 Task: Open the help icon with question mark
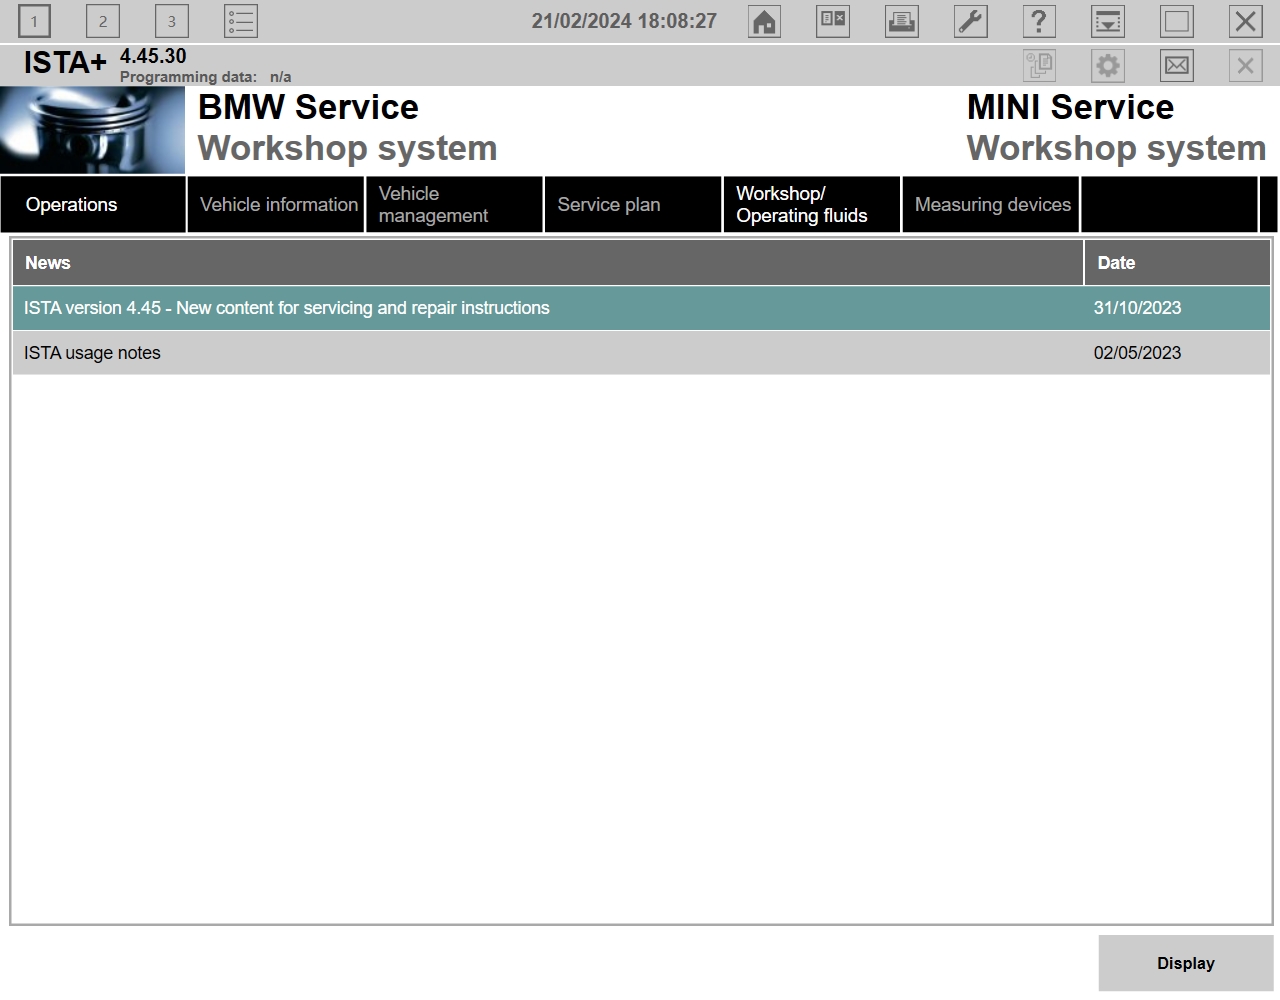click(1039, 20)
